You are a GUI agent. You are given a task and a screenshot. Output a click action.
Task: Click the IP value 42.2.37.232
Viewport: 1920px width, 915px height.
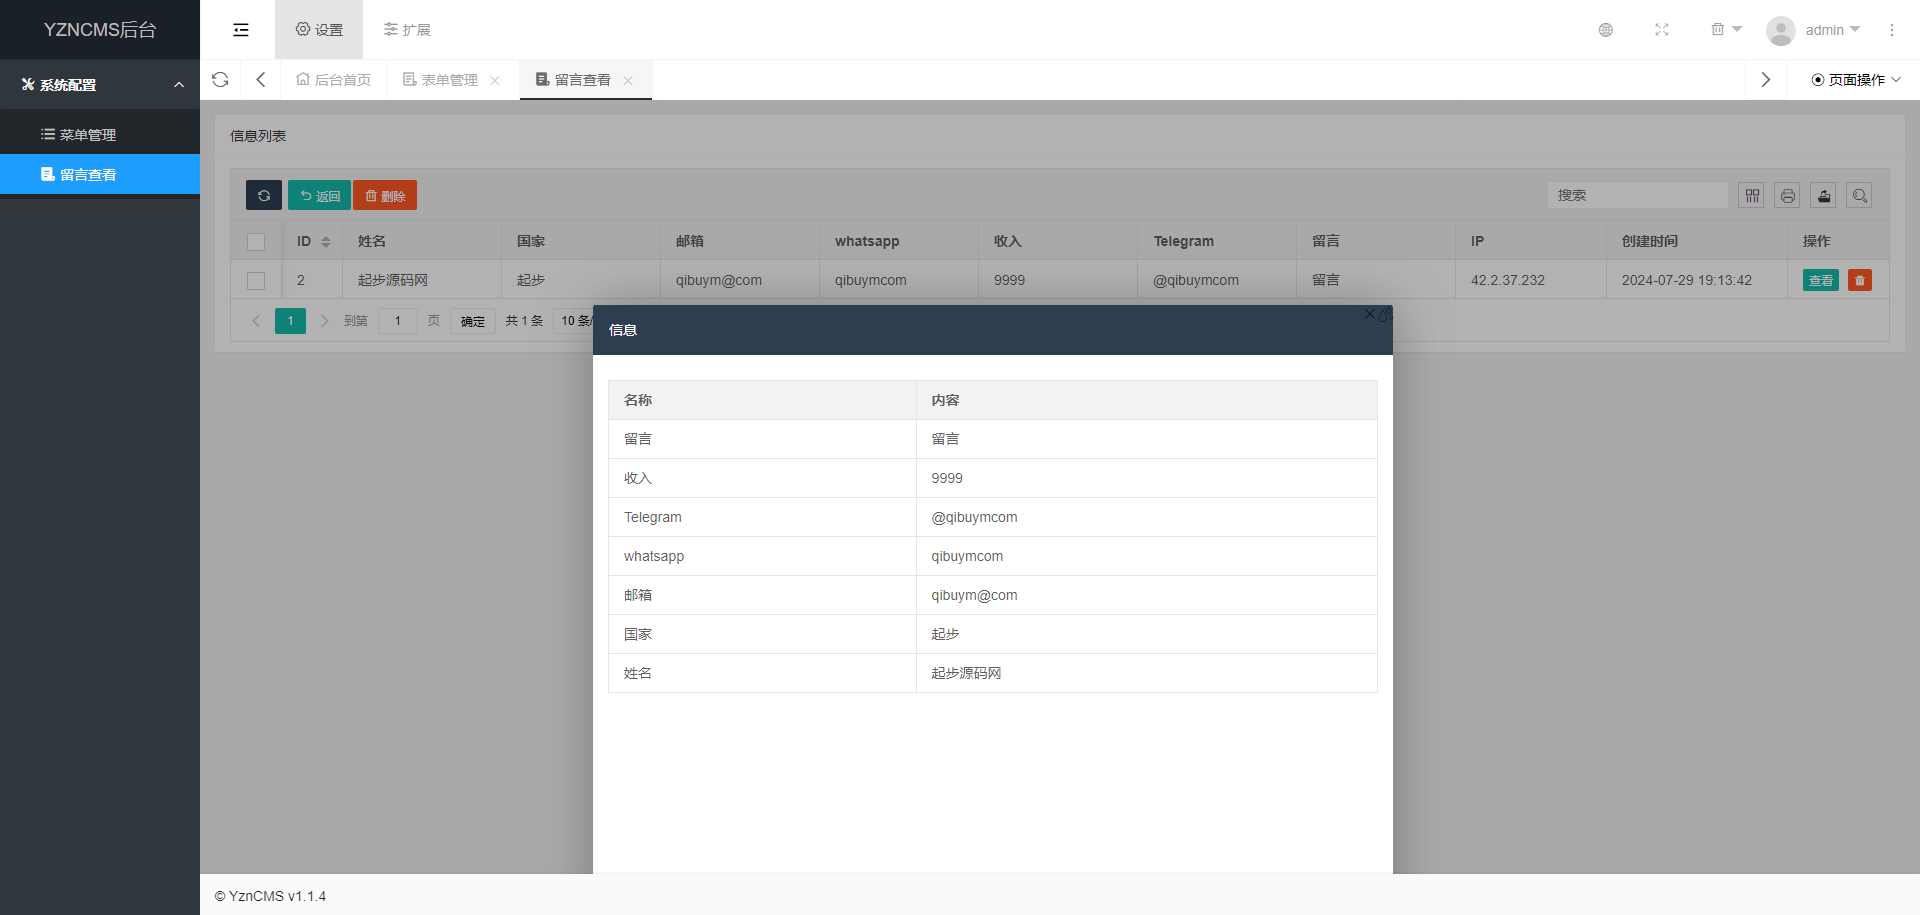[1508, 280]
